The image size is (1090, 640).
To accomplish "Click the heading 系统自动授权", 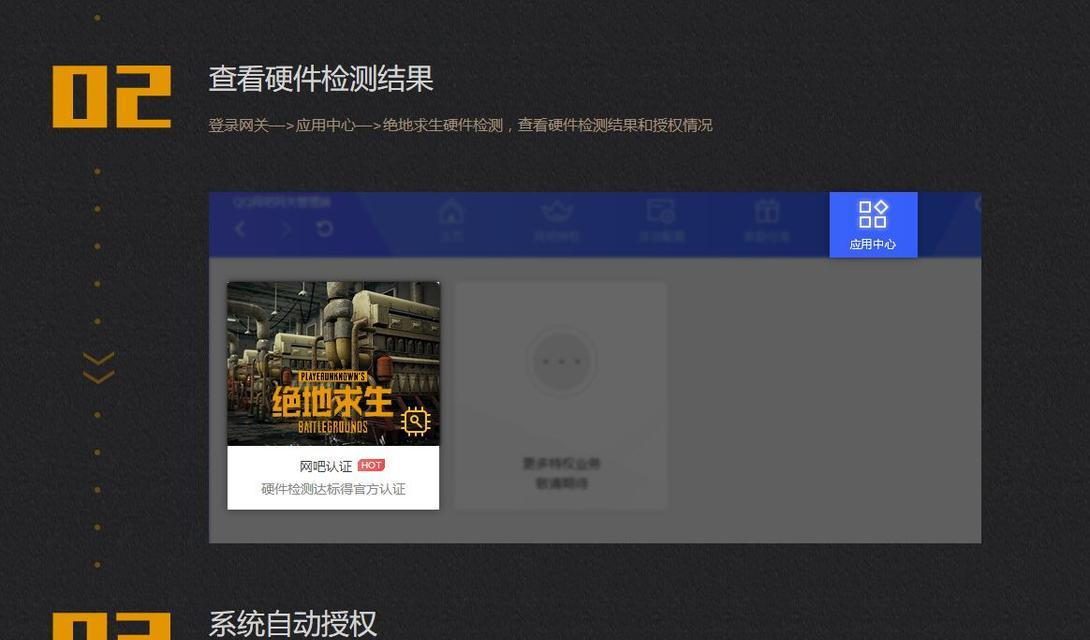I will 293,623.
